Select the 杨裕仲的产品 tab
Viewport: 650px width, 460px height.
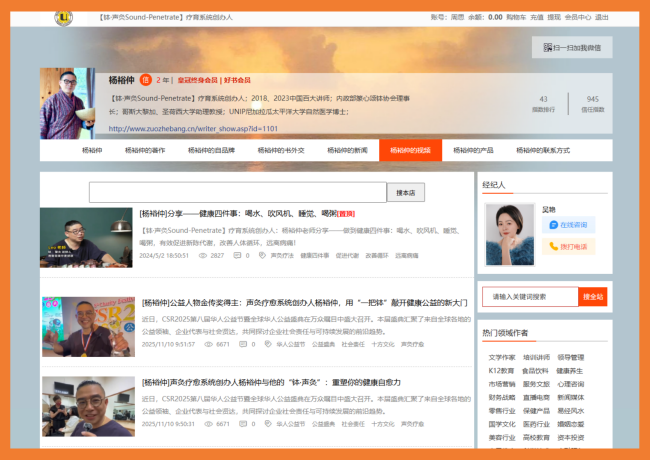point(473,150)
